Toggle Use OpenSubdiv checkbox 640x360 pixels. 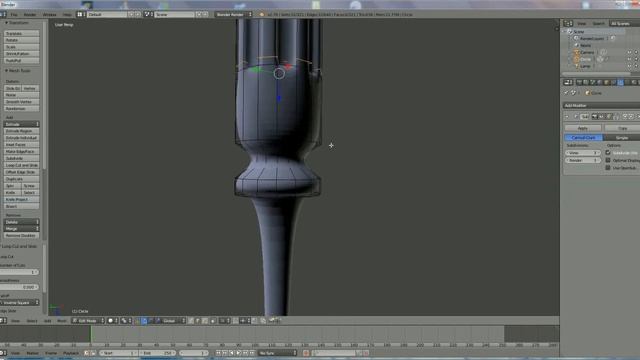[x=608, y=168]
